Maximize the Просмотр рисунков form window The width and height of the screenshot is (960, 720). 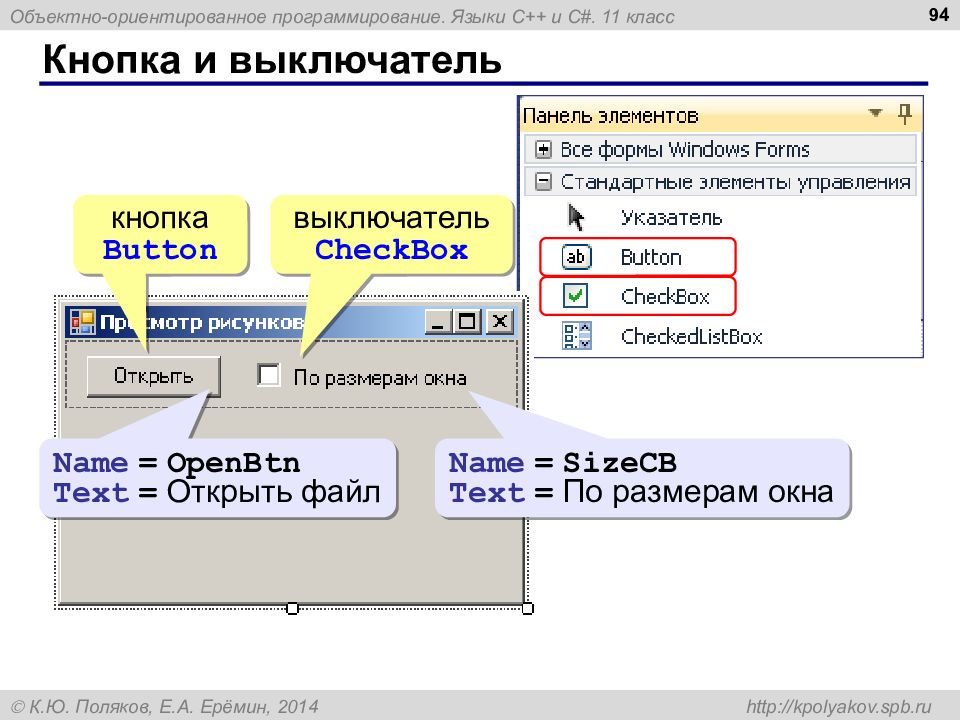[467, 321]
